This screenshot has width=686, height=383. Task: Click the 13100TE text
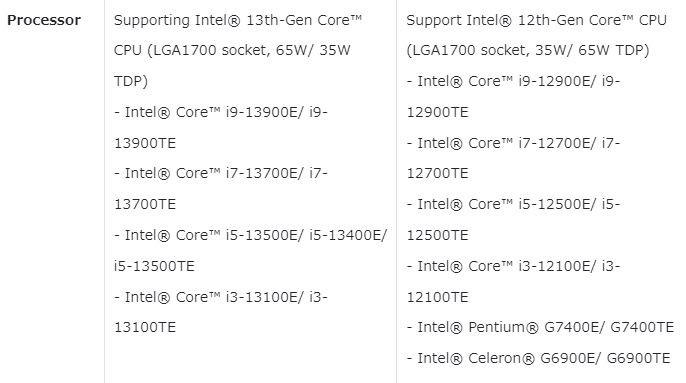[x=145, y=327]
